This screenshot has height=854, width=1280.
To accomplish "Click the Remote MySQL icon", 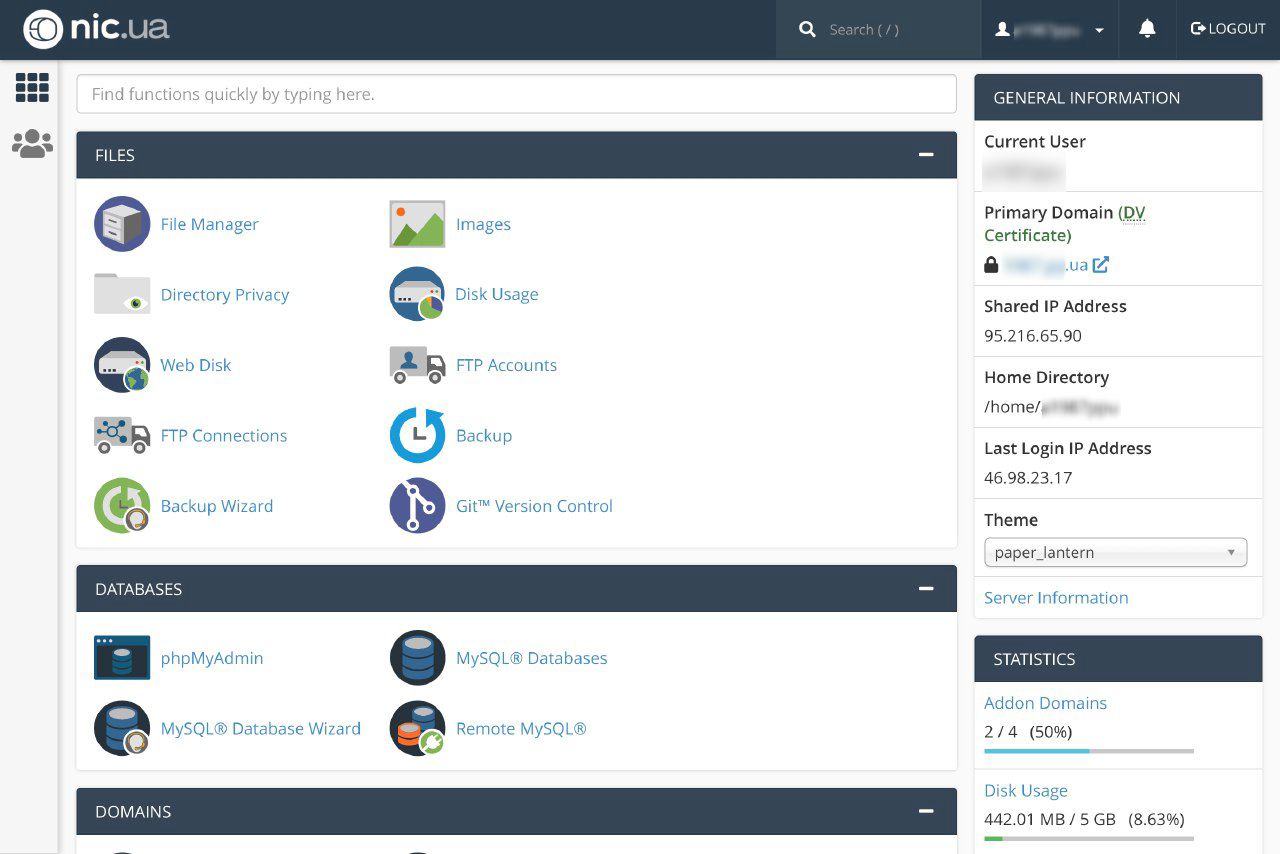I will (417, 728).
